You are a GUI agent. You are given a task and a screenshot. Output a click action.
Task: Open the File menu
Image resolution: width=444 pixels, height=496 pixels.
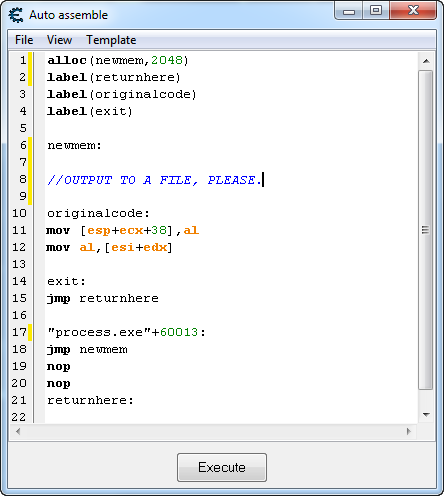pos(24,40)
